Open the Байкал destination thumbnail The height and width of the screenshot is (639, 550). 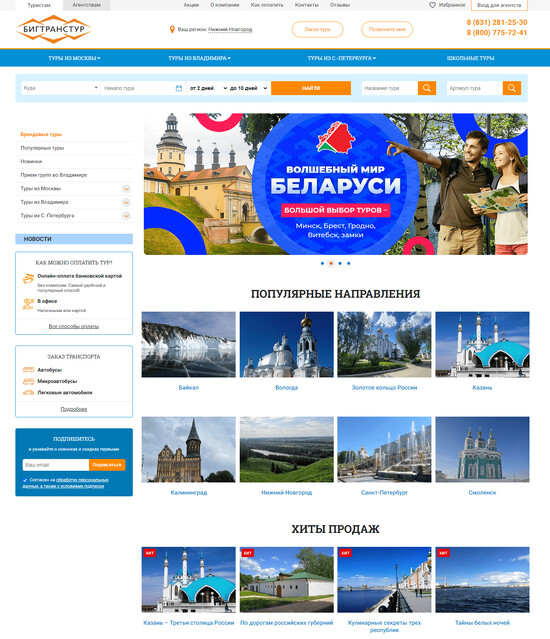189,344
